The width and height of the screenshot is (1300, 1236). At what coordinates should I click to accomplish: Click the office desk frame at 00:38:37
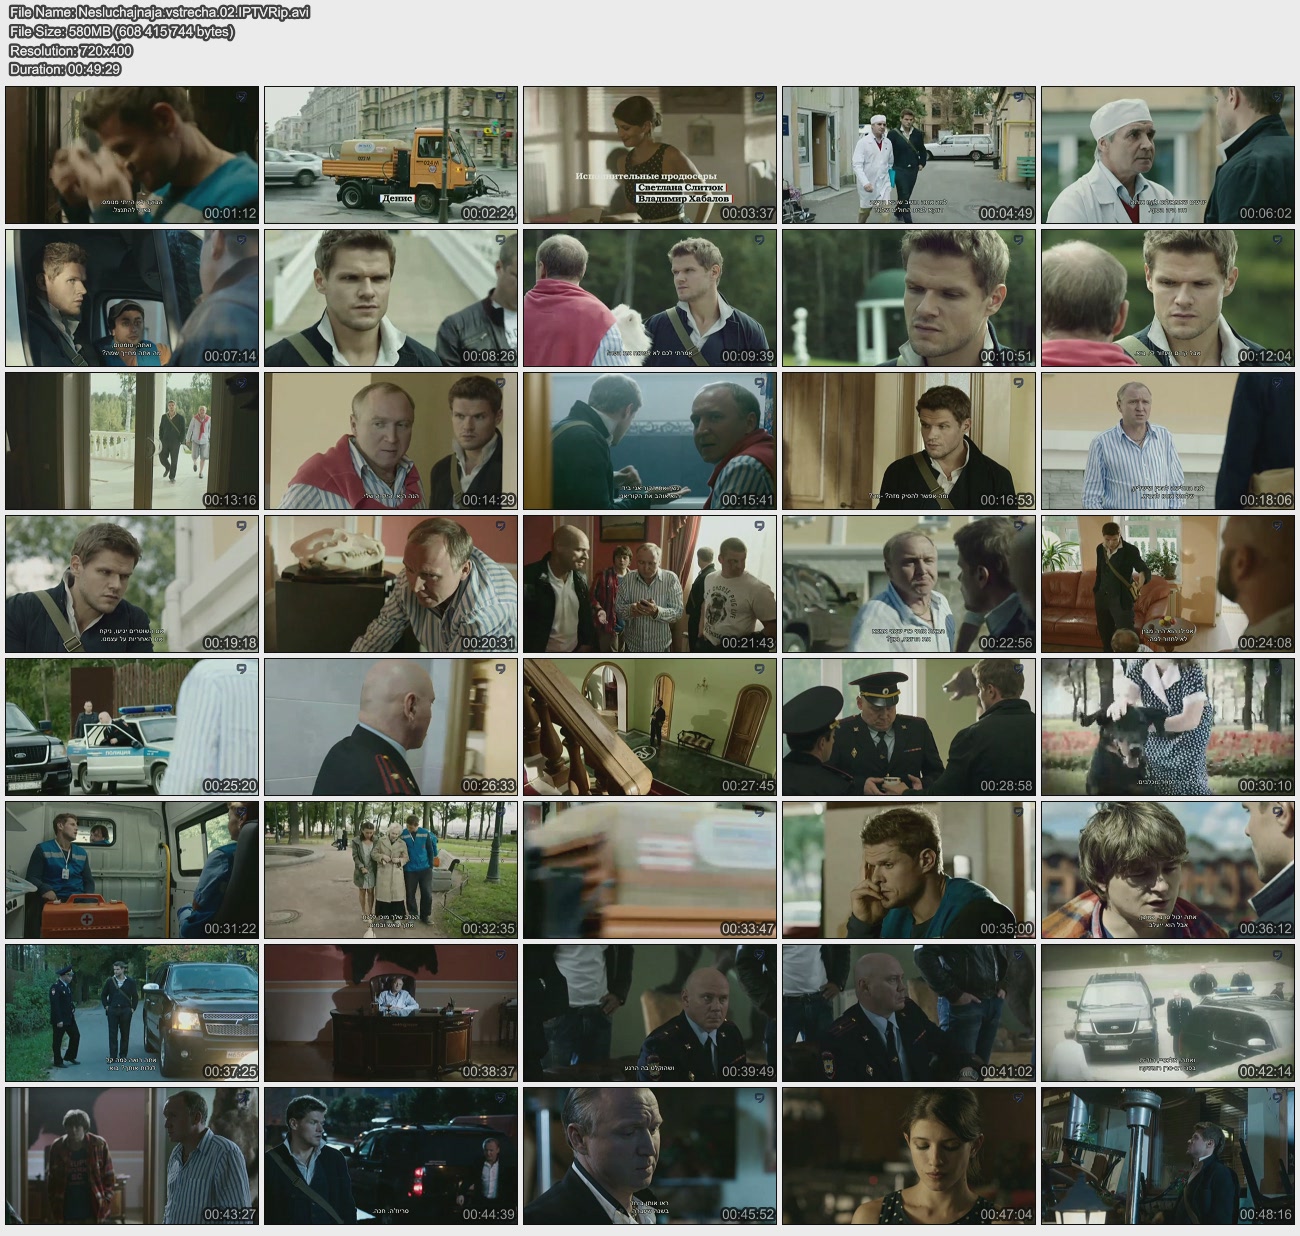coord(391,1013)
